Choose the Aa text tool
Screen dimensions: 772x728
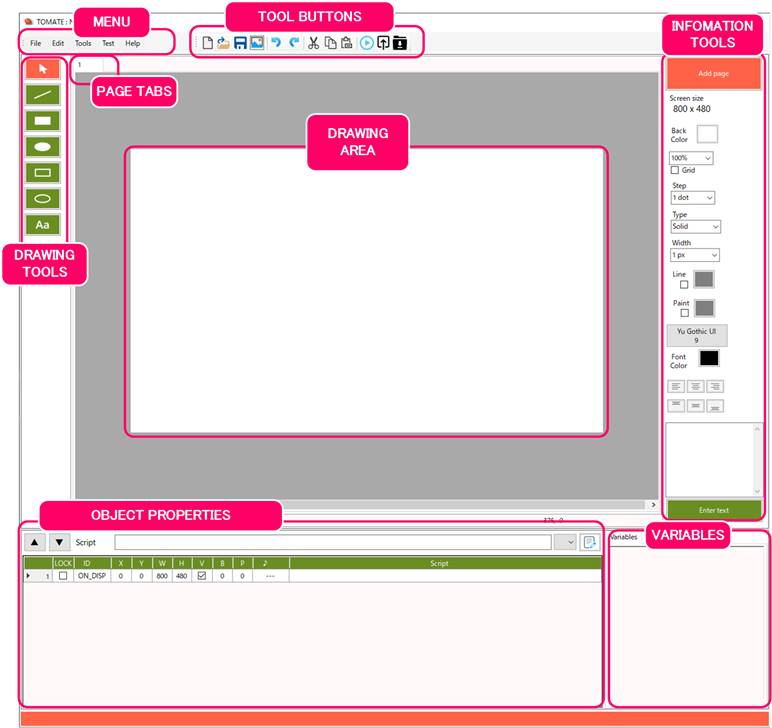tap(42, 225)
